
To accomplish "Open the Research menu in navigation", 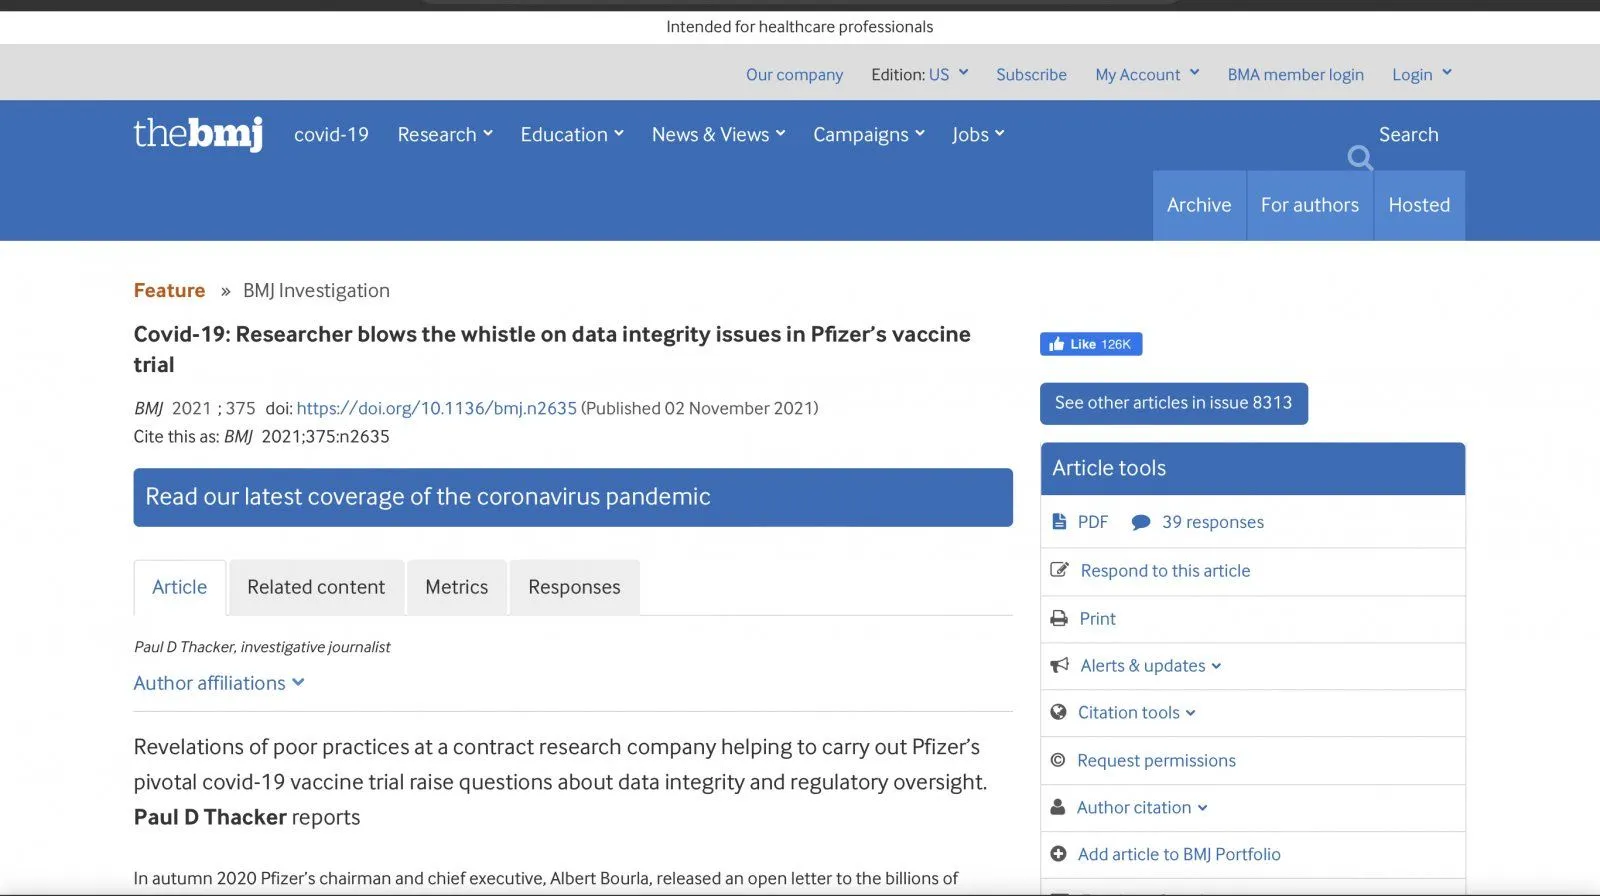I will click(x=444, y=135).
